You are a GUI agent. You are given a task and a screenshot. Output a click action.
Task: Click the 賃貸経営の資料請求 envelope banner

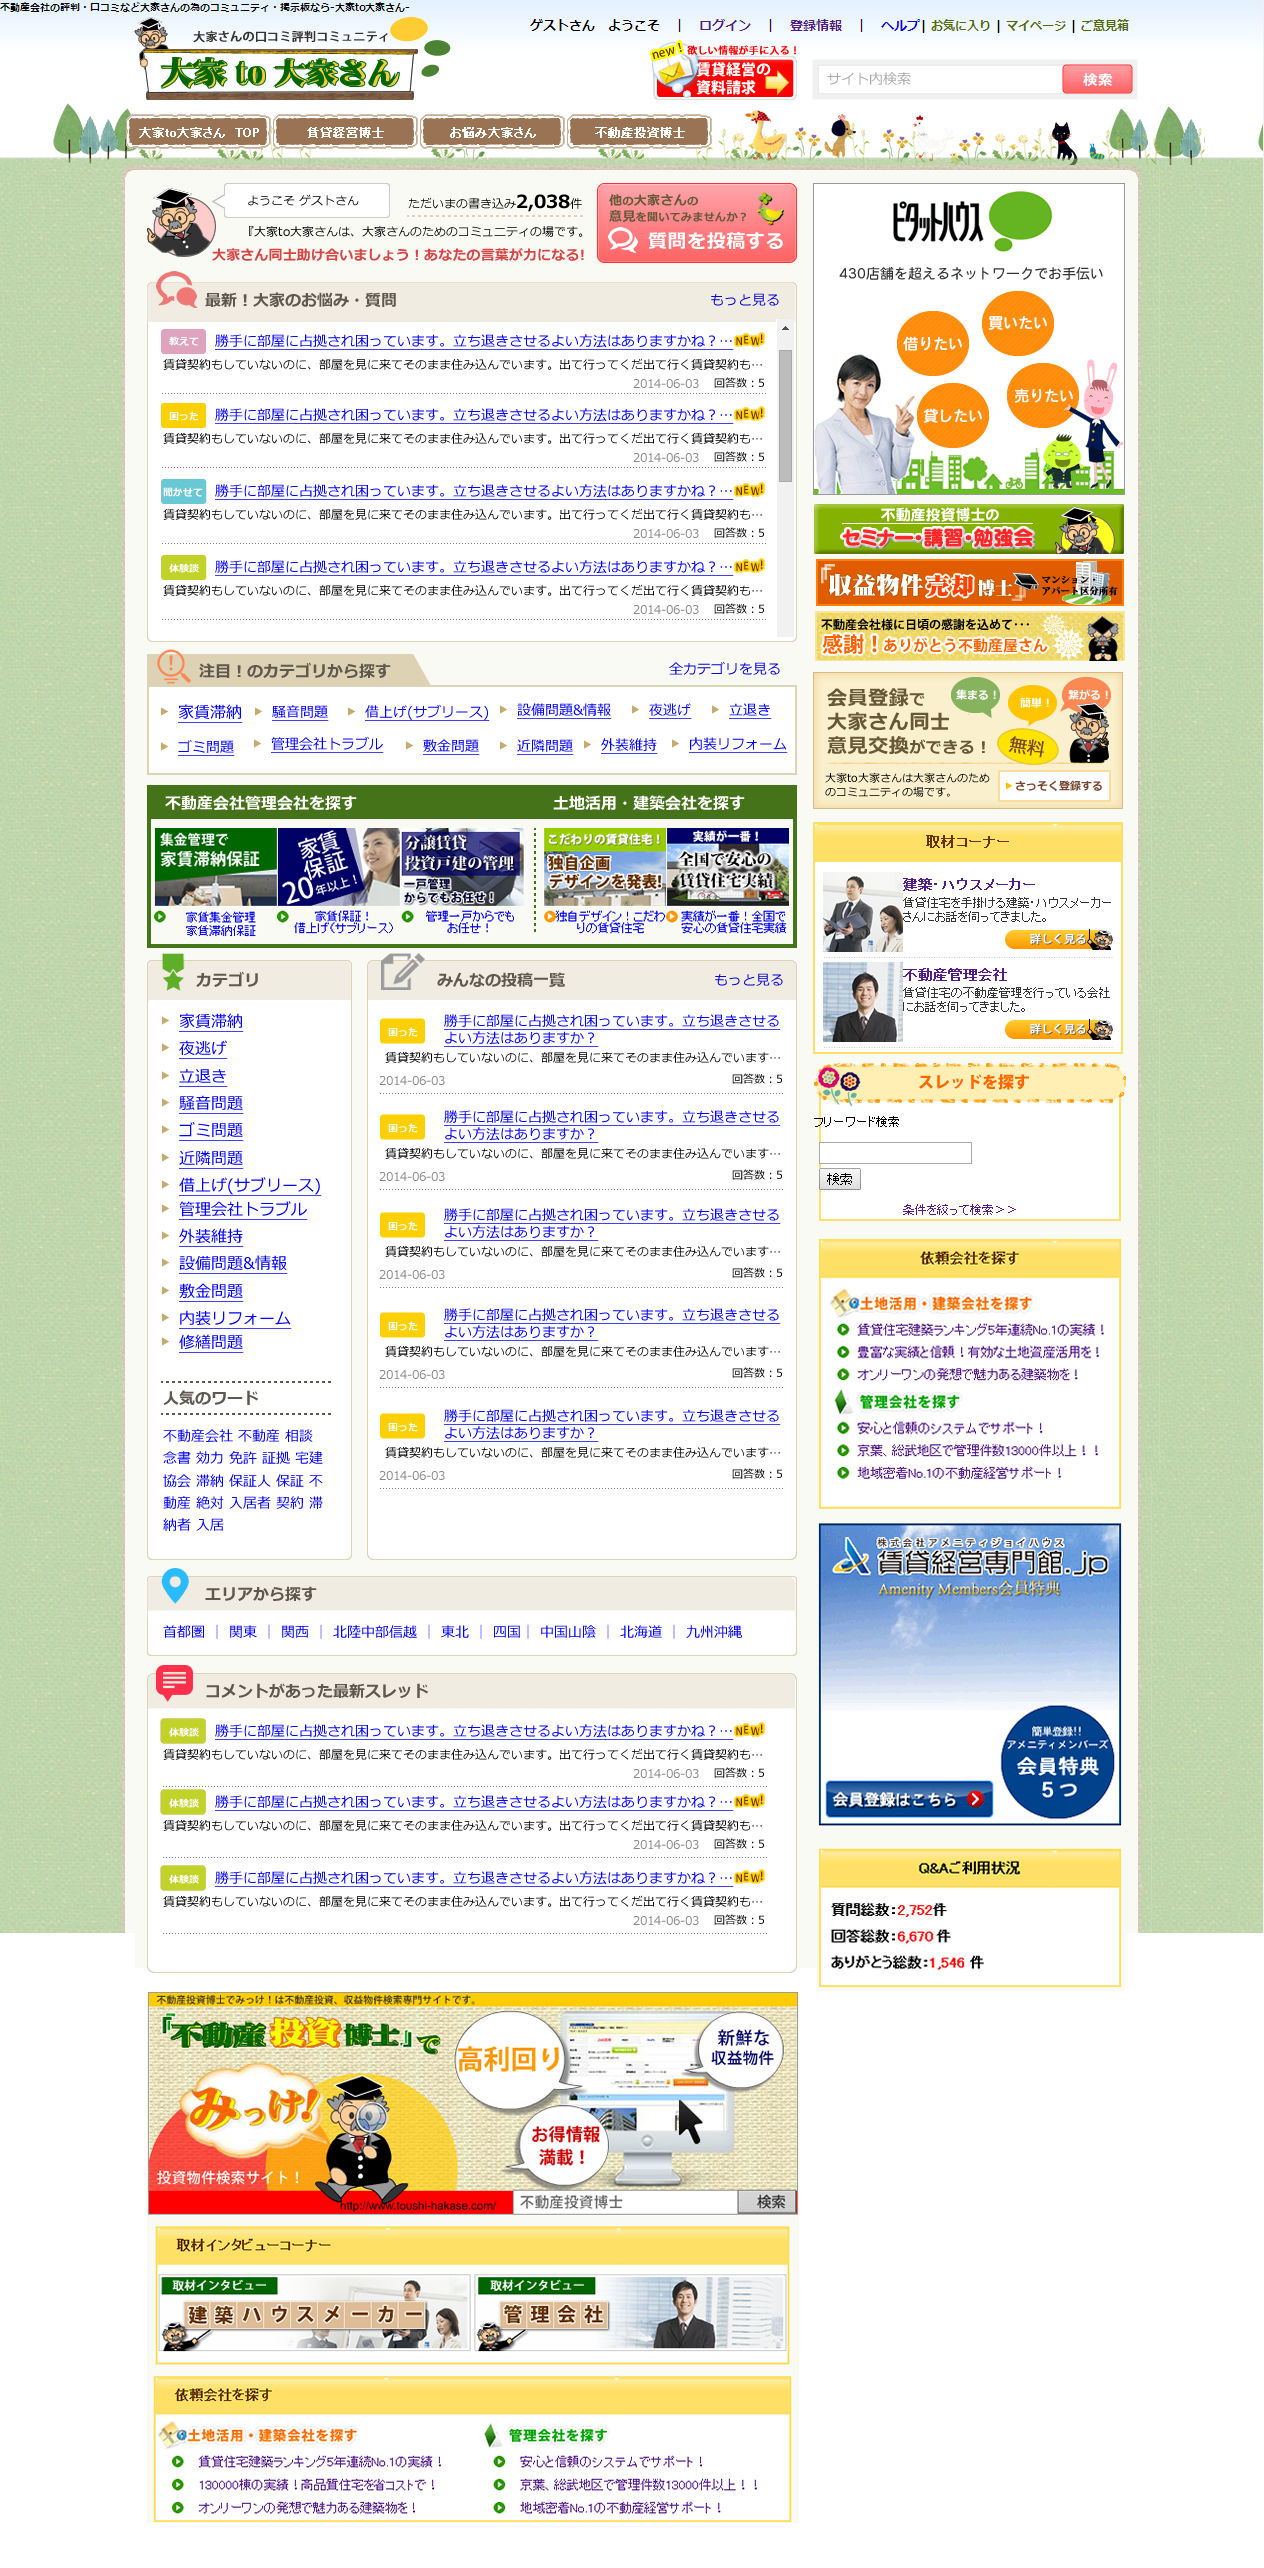click(x=724, y=77)
